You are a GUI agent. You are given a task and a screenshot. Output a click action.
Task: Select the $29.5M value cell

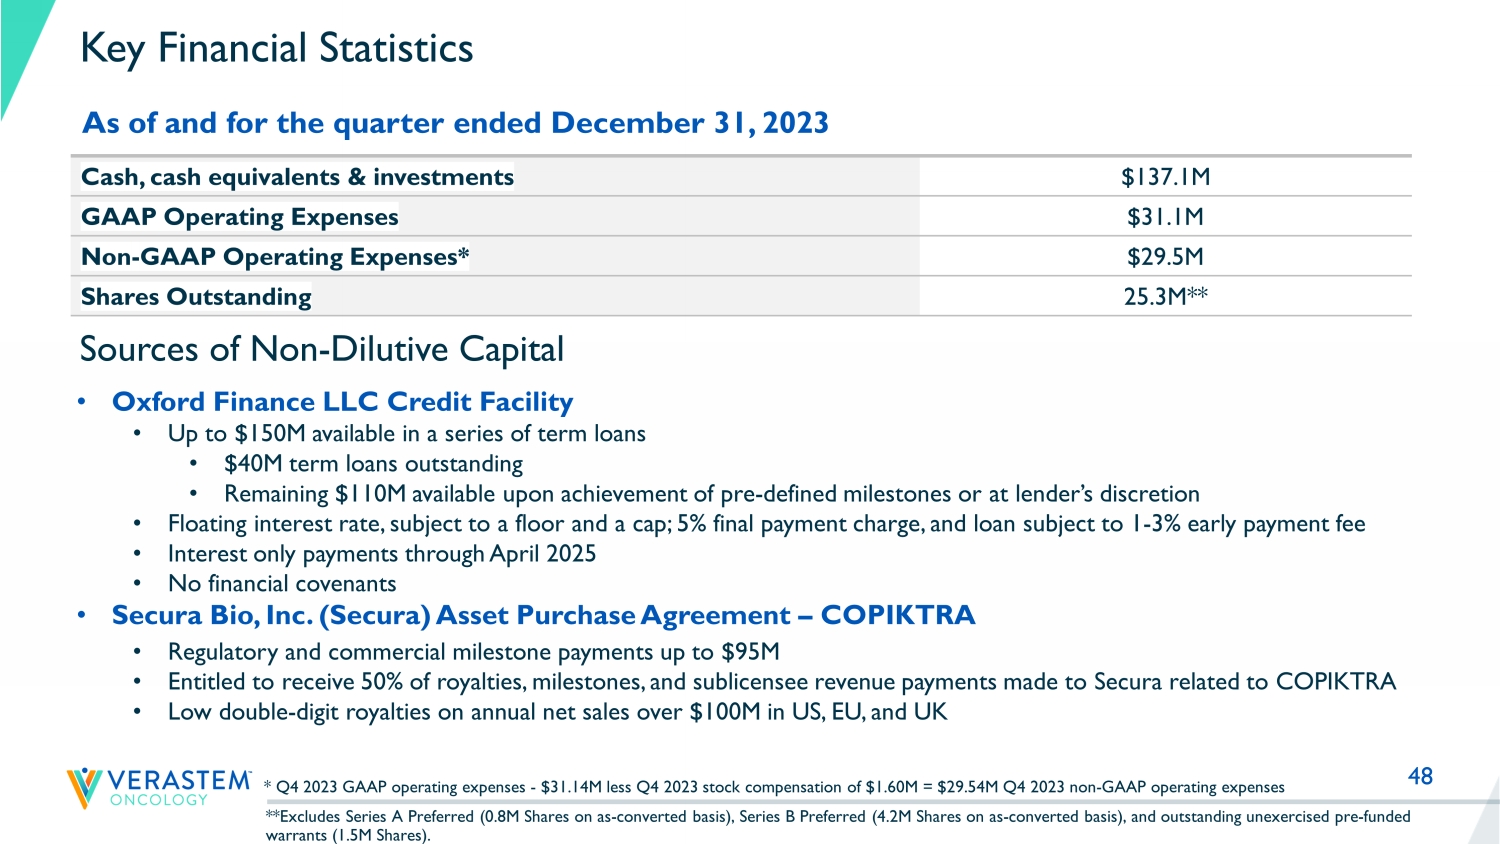pyautogui.click(x=1165, y=257)
